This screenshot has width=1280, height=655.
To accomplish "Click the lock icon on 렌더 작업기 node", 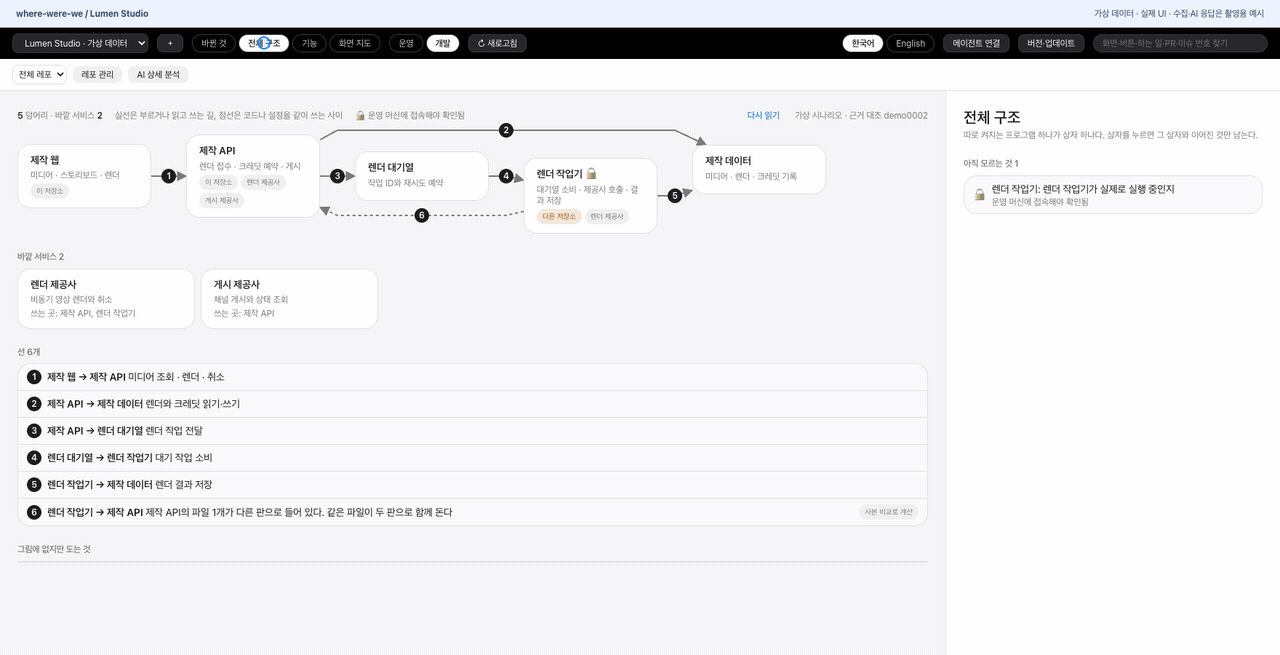I will (591, 173).
